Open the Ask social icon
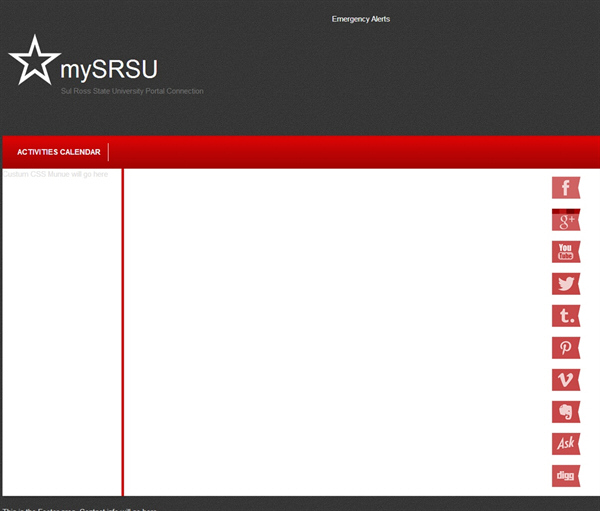This screenshot has height=511, width=600. [565, 444]
